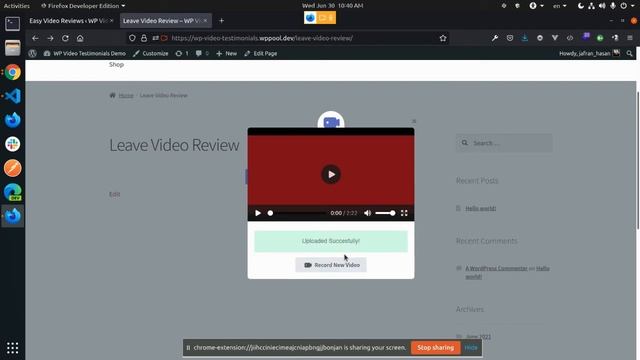This screenshot has height=360, width=640.
Task: Open tracking protection shield icon
Action: coord(132,38)
